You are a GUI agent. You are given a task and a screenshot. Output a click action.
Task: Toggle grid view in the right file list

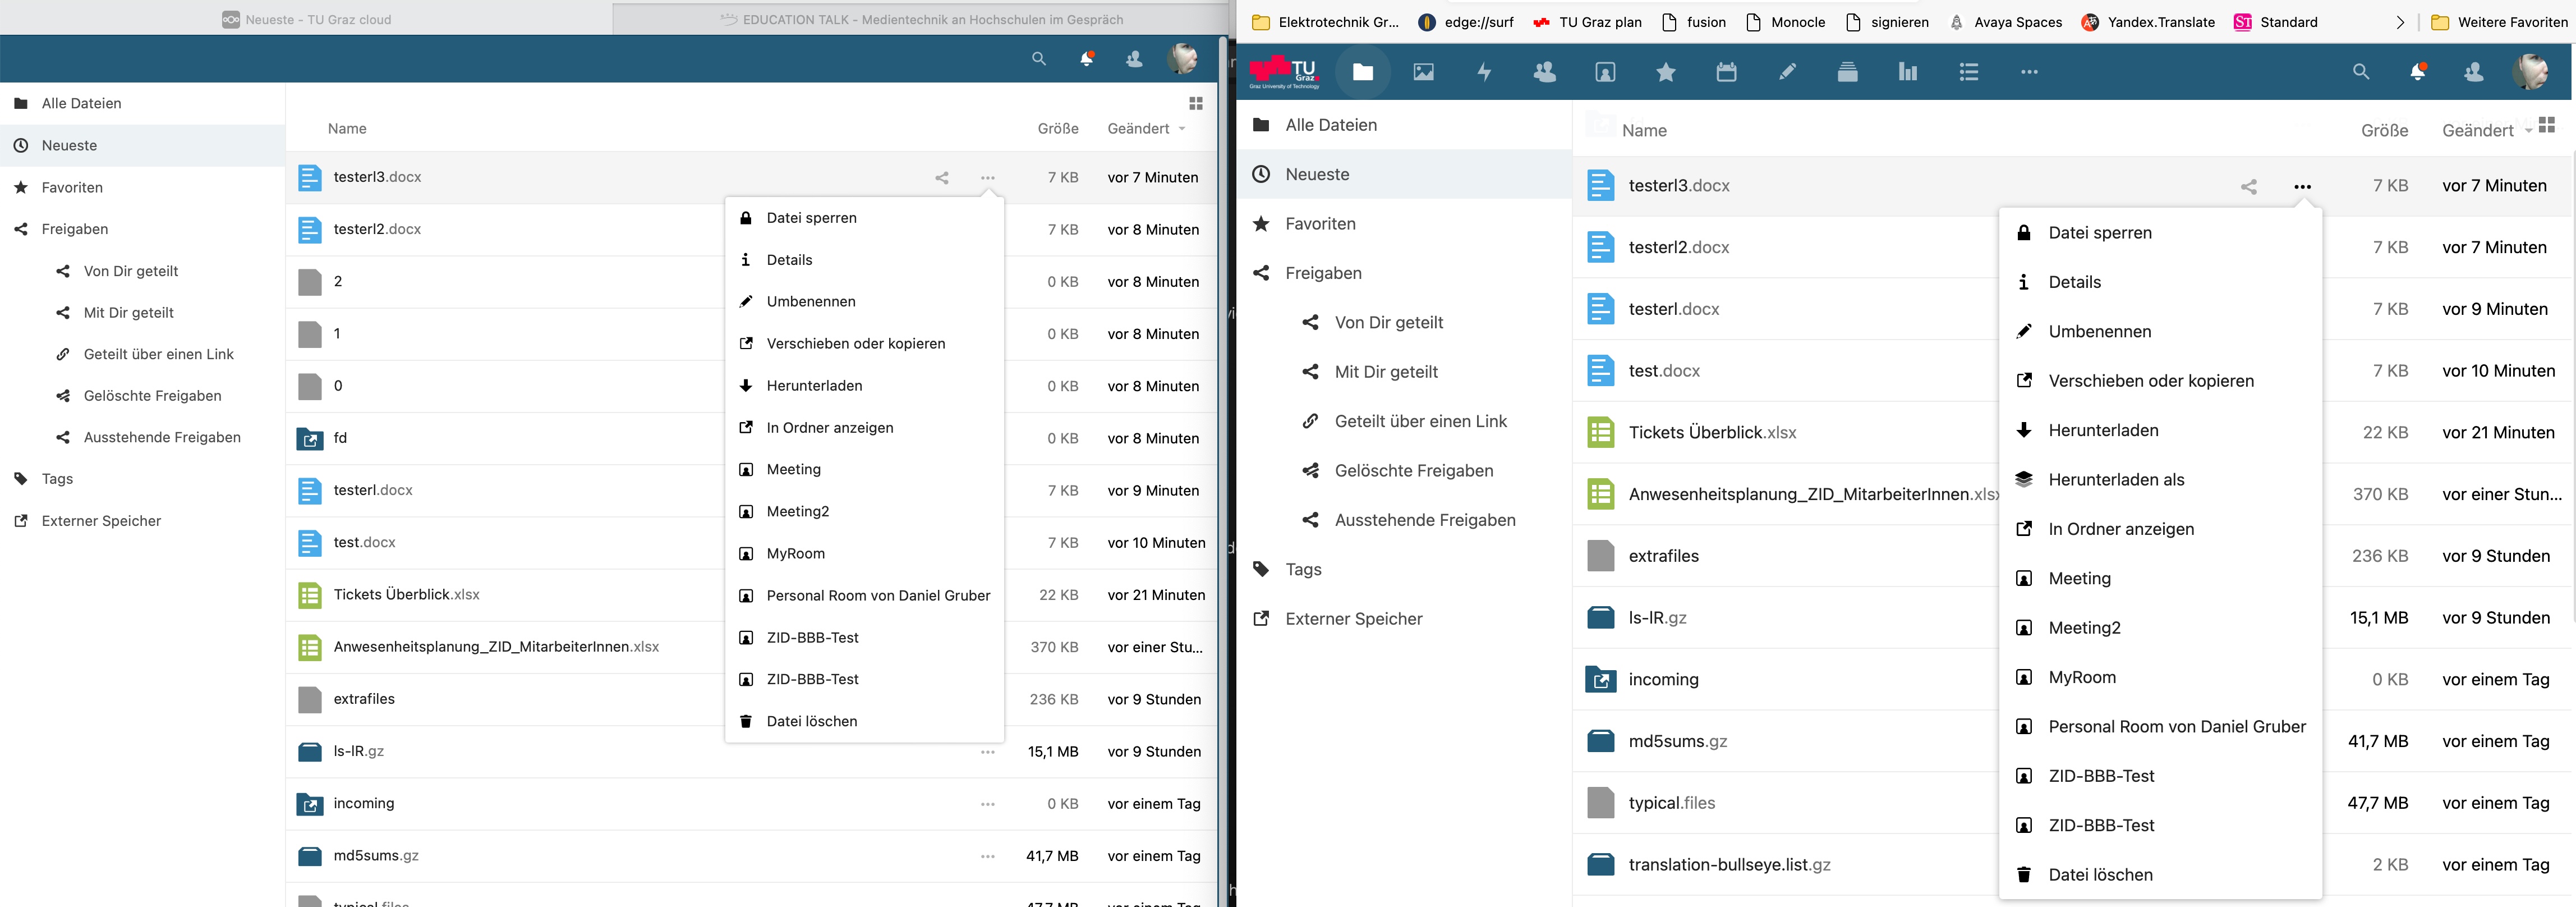click(x=2548, y=124)
